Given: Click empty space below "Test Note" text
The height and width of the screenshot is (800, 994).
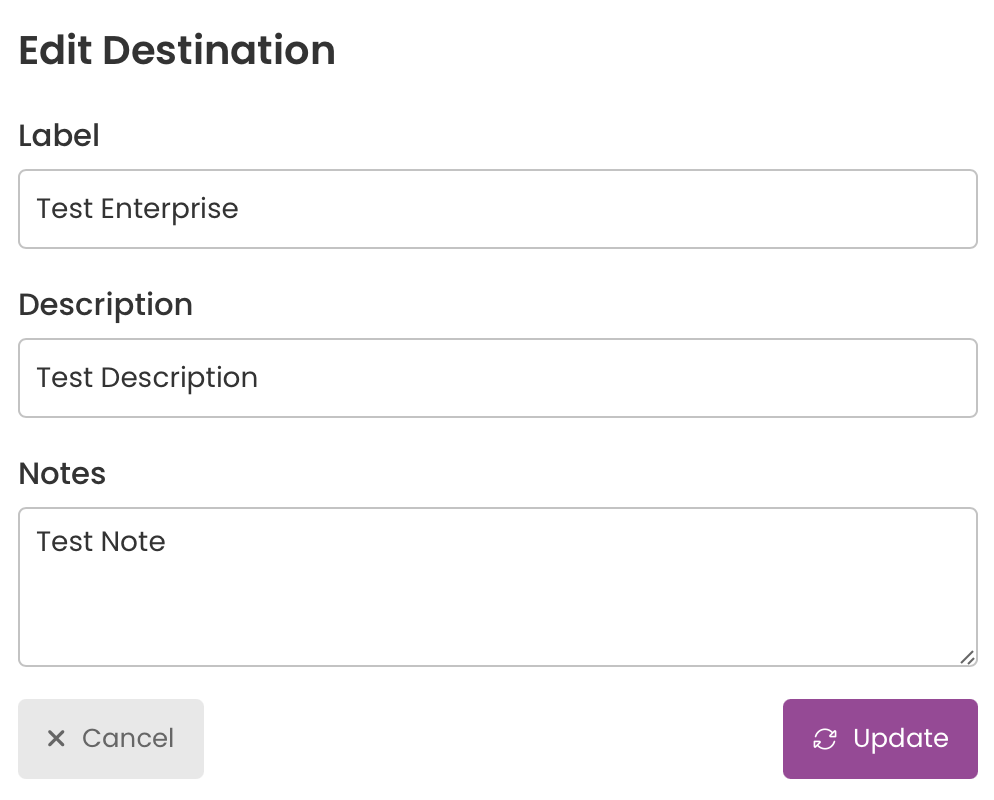Looking at the screenshot, I should (x=498, y=609).
